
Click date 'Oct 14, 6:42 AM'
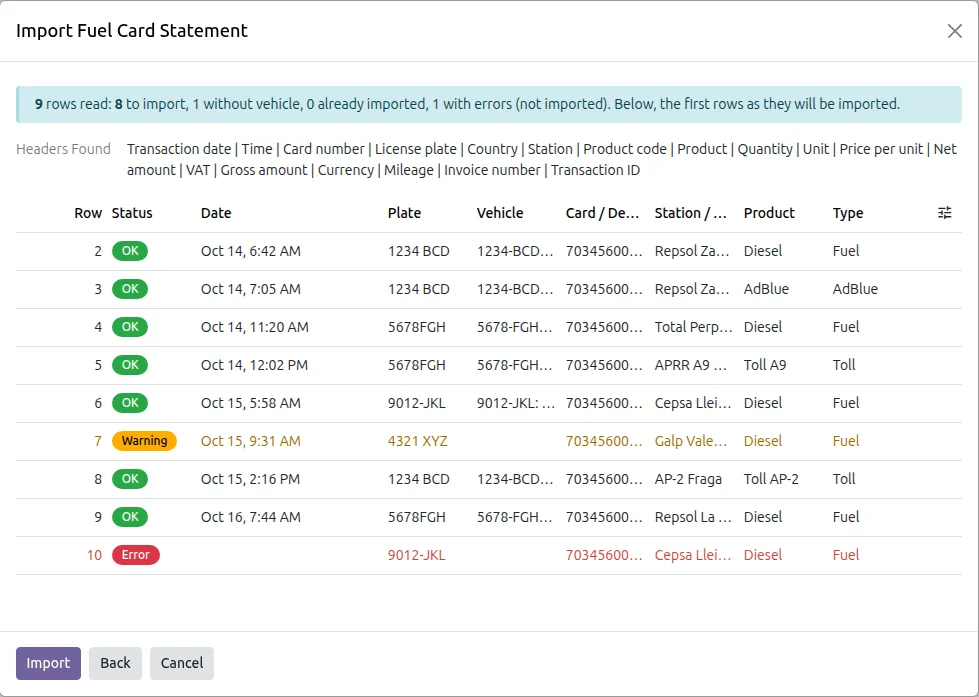coord(250,251)
